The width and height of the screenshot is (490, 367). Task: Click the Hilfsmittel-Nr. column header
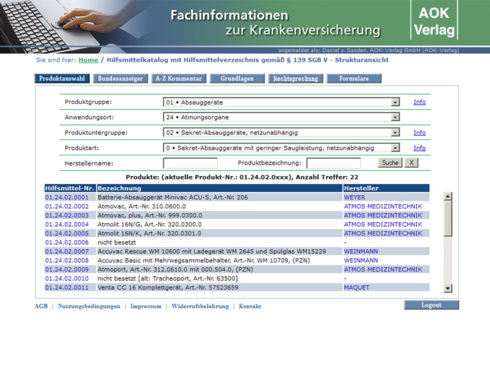coord(70,188)
